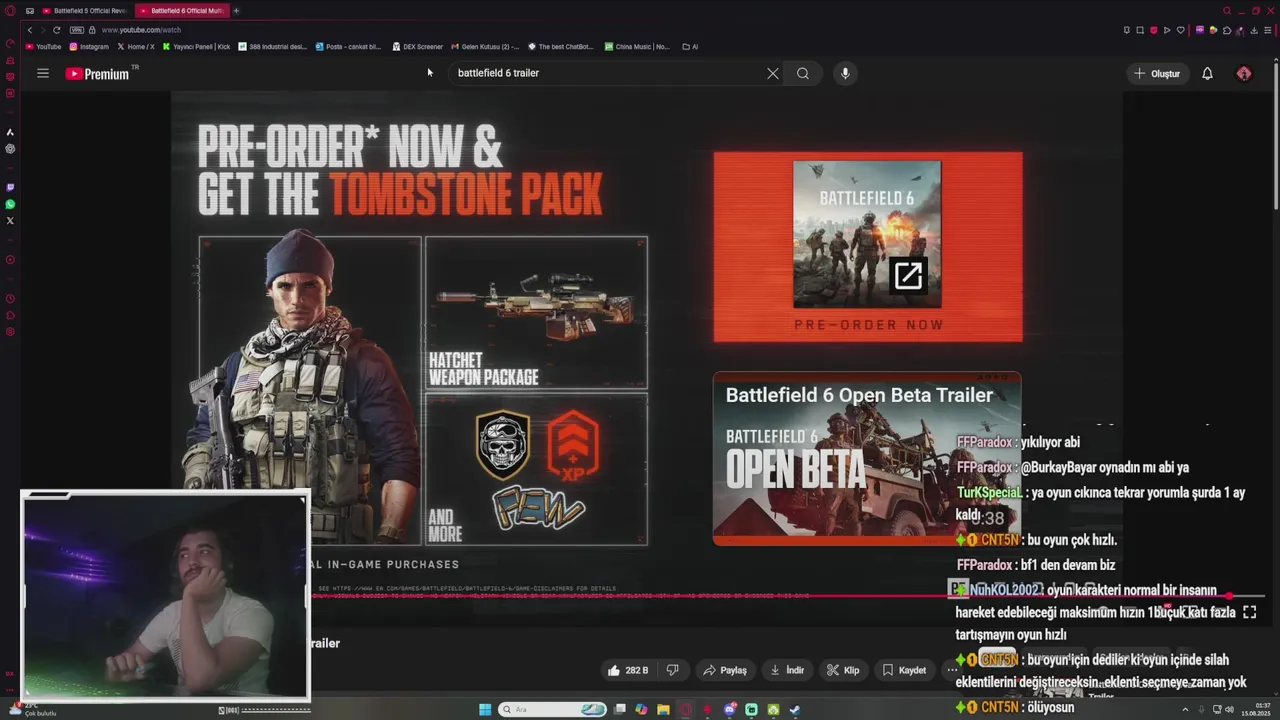
Task: Open the extensions cube icon
Action: point(1227,30)
